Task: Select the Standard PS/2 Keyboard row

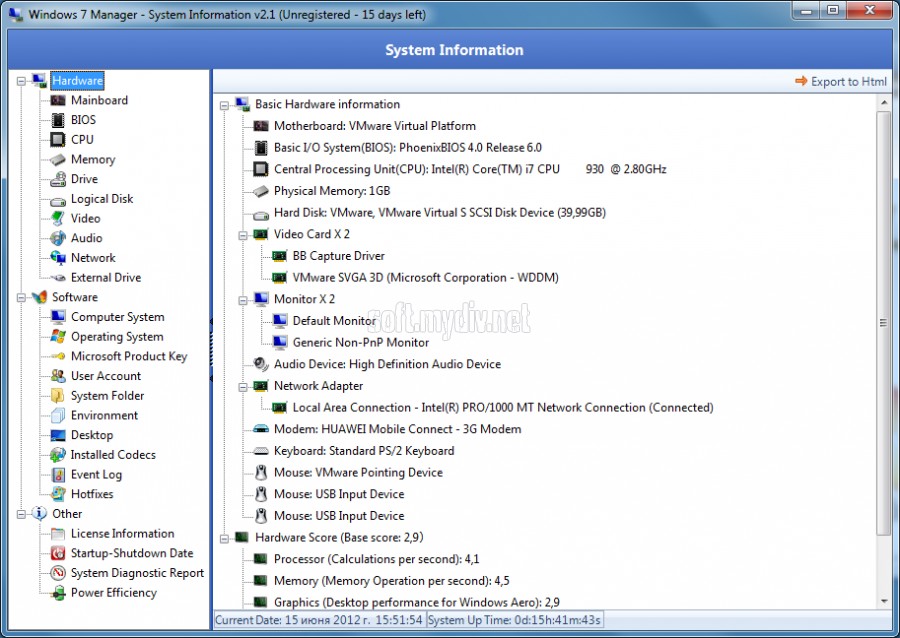Action: pyautogui.click(x=364, y=451)
